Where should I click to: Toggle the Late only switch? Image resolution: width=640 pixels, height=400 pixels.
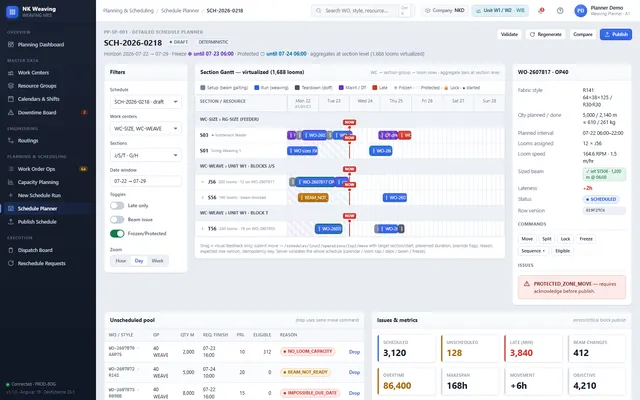117,206
